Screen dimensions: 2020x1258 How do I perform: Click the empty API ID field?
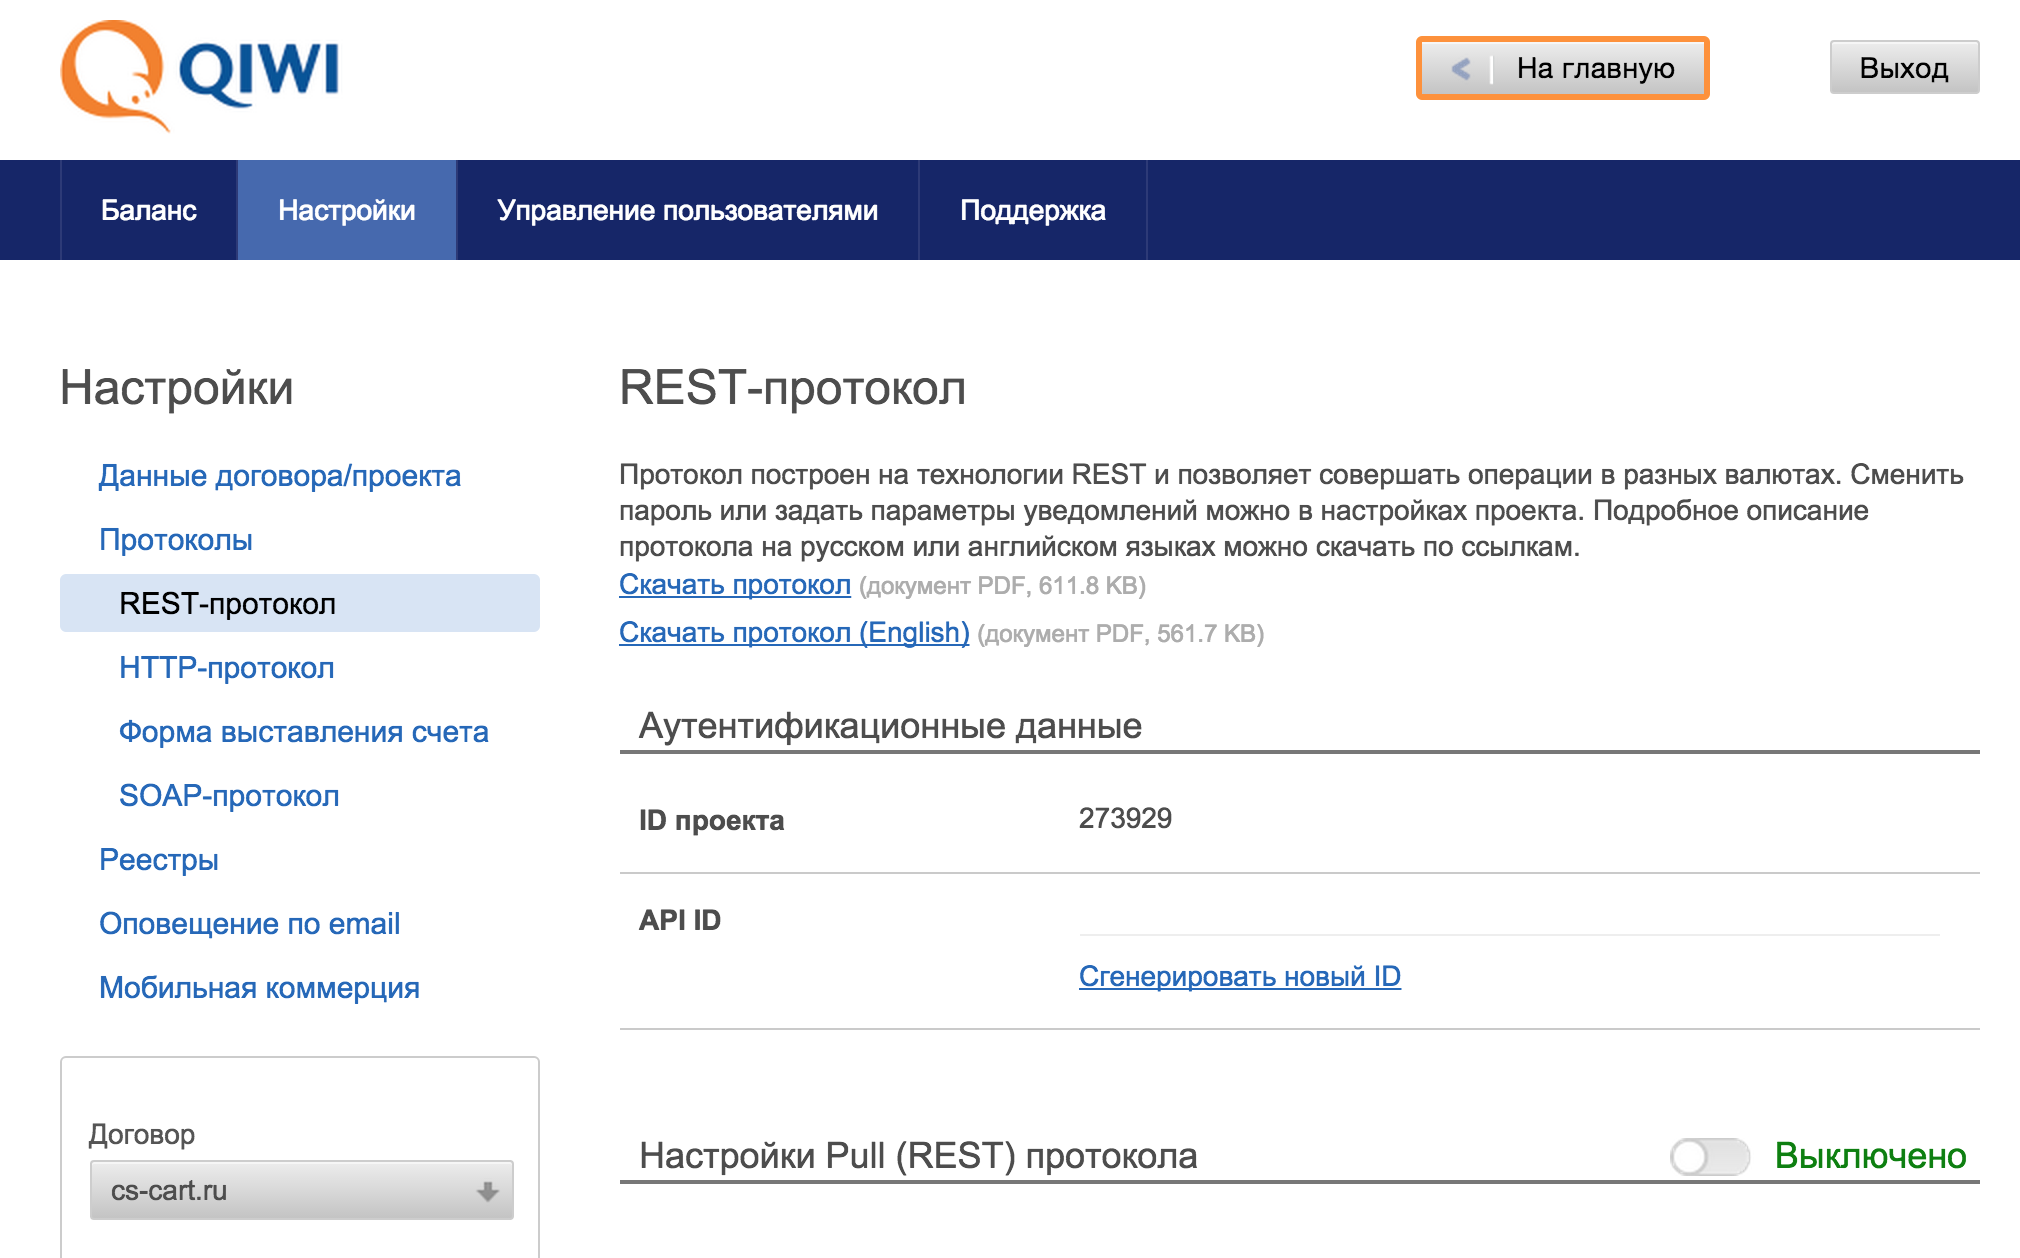pos(1508,917)
